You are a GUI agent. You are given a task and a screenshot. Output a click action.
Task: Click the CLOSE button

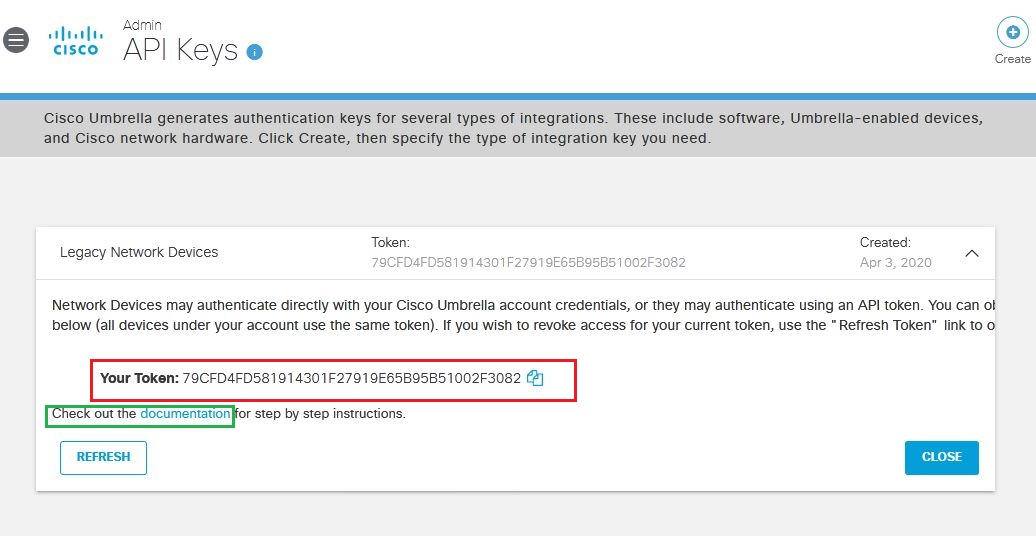(x=942, y=457)
